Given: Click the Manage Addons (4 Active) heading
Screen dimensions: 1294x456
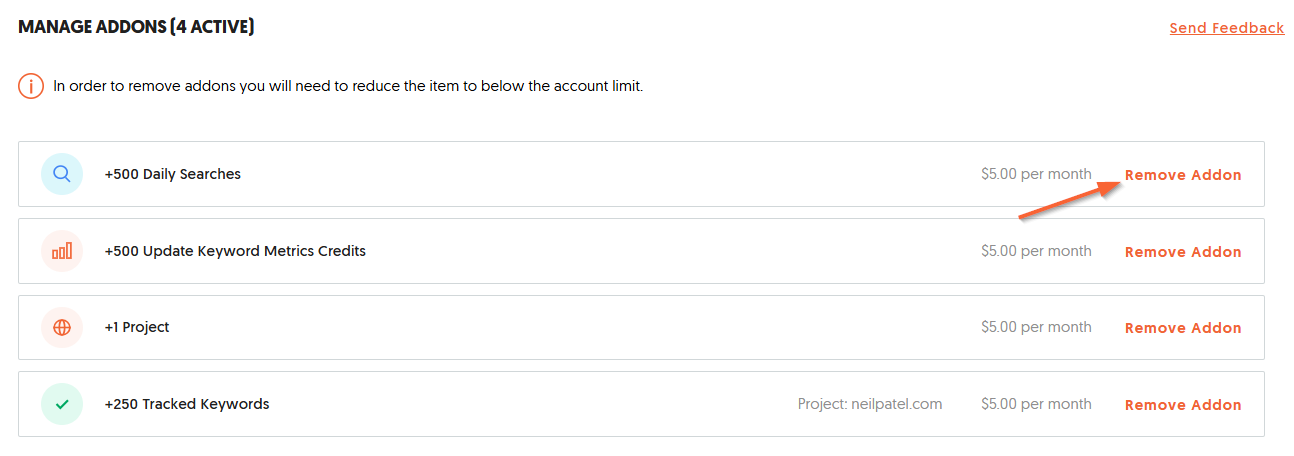Looking at the screenshot, I should 136,27.
